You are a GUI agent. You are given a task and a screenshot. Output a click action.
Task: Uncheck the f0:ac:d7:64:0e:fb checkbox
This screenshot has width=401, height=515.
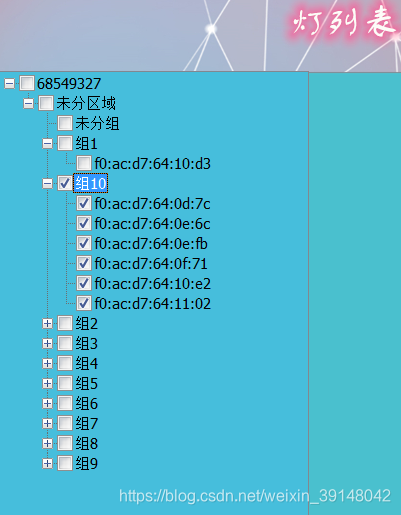[84, 243]
